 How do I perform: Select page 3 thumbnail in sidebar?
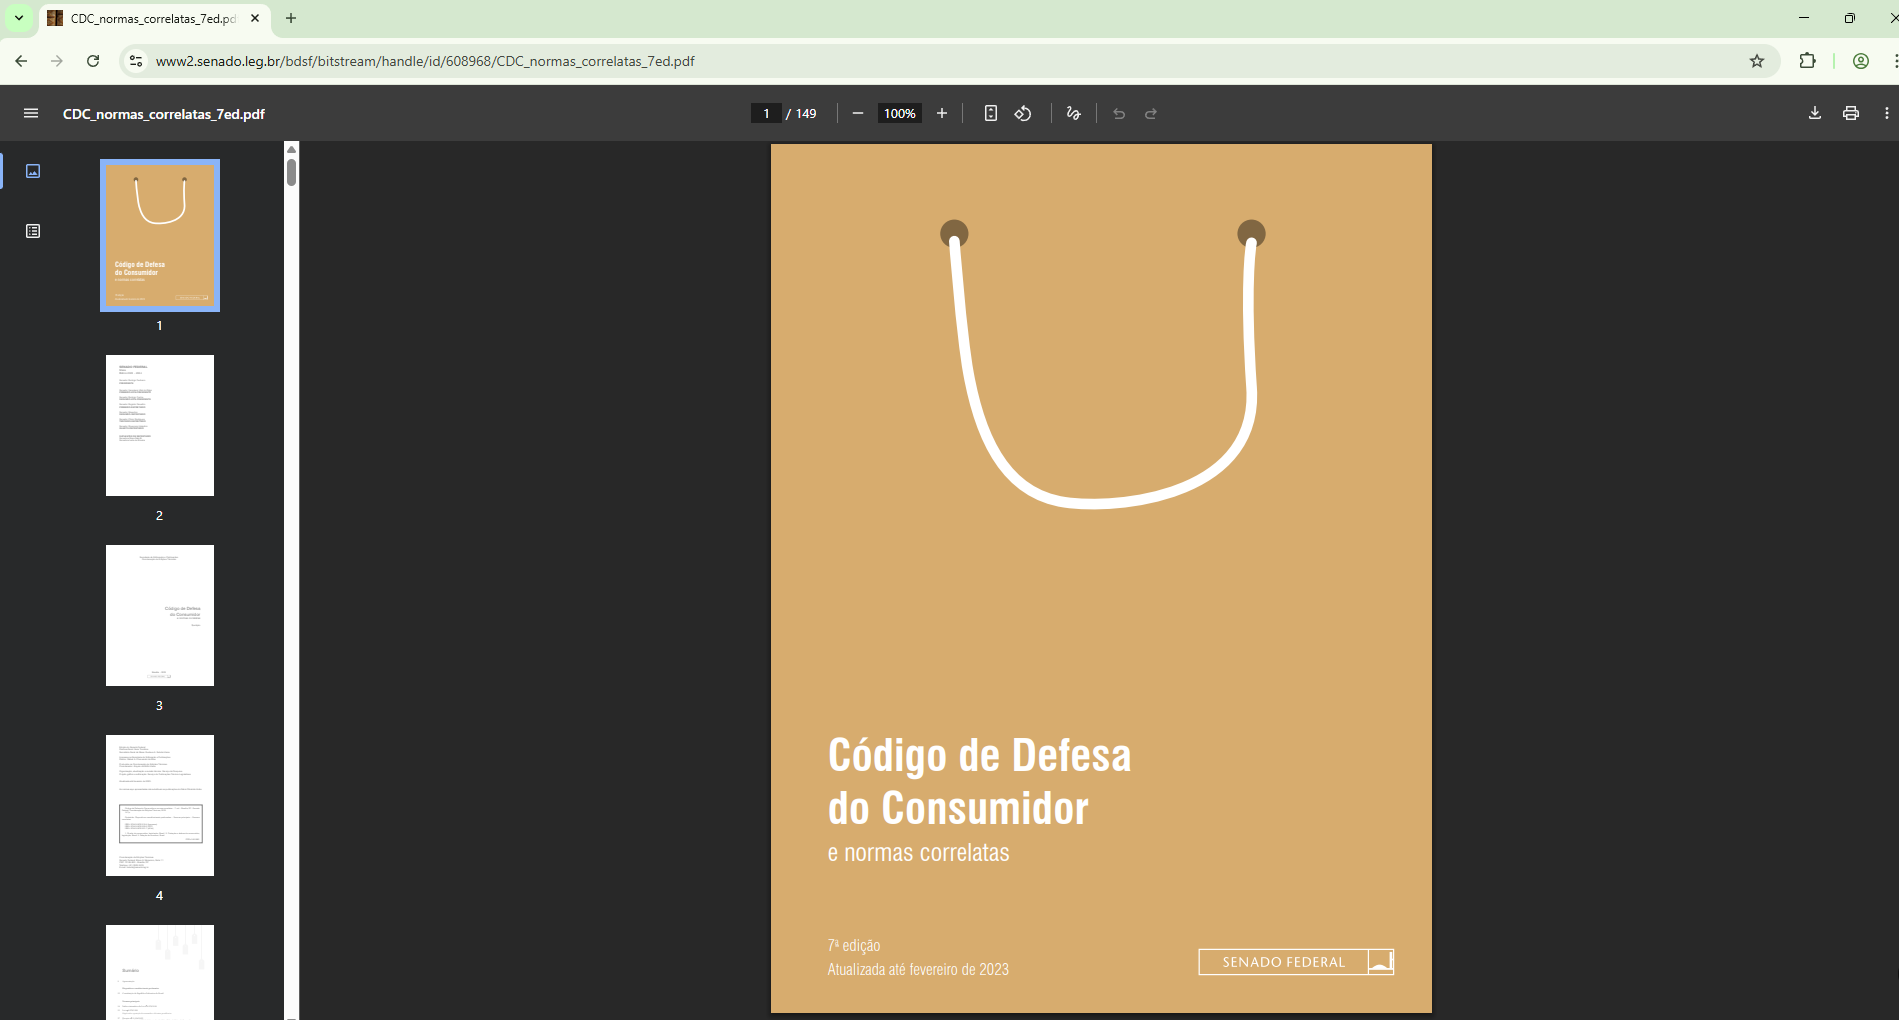click(x=160, y=615)
